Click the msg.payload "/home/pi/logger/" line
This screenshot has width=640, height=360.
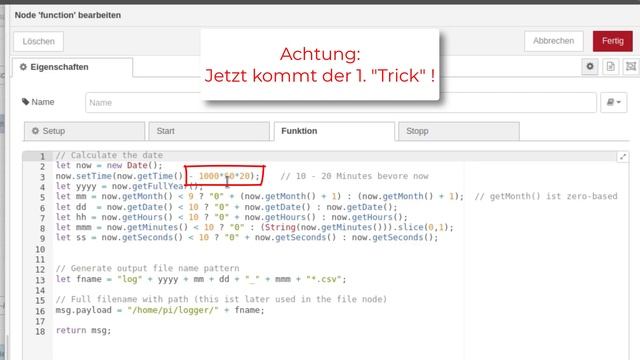pos(160,310)
